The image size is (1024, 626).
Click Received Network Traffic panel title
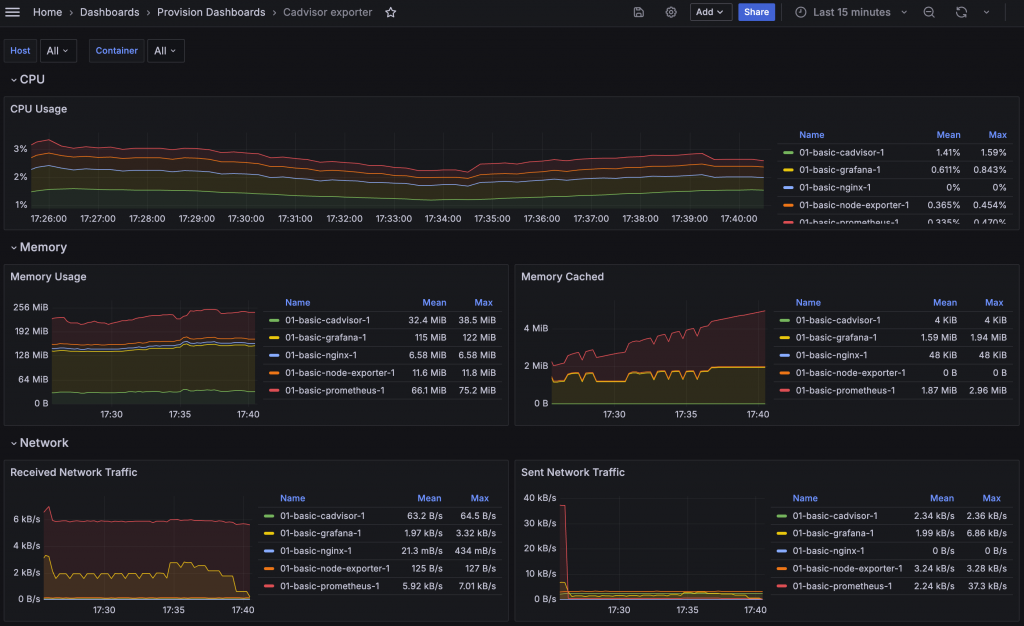pos(74,472)
